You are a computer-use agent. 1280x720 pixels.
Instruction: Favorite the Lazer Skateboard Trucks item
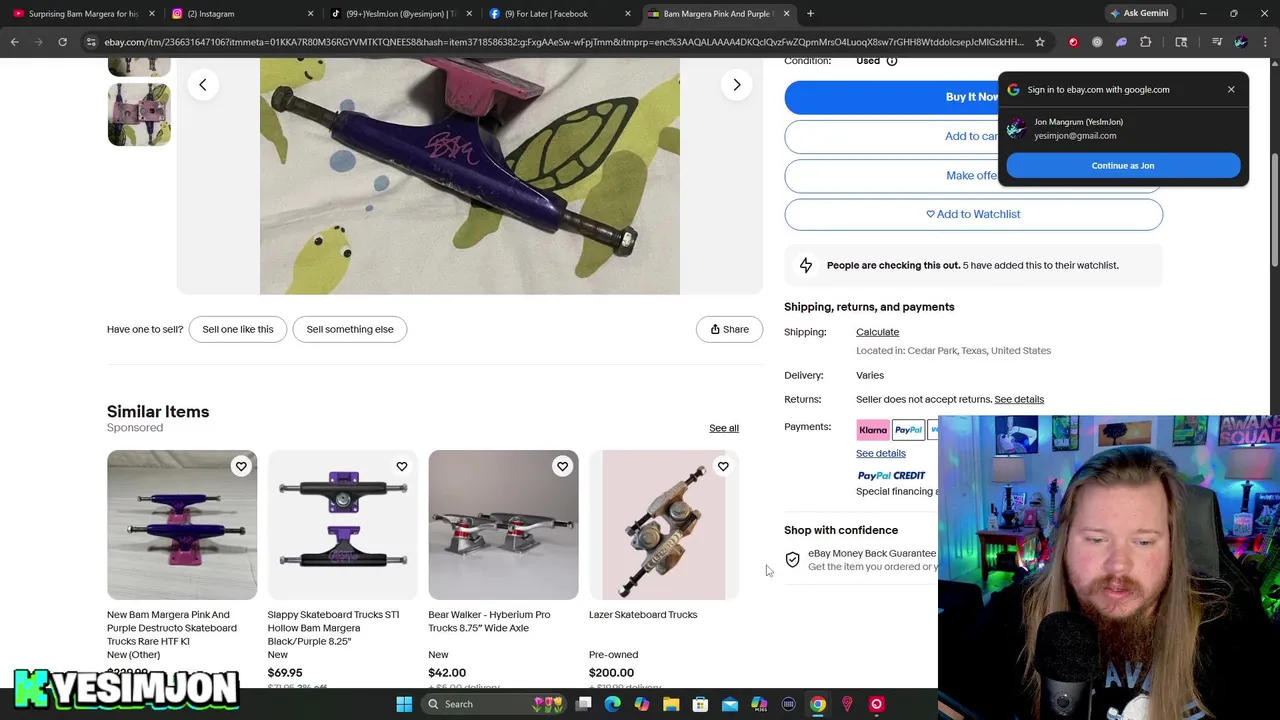(723, 466)
